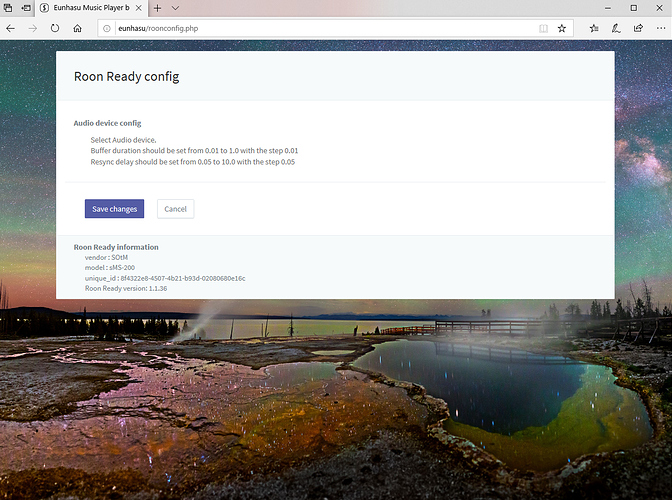Click the vendor : SOtM line
The height and width of the screenshot is (500, 672).
click(x=106, y=257)
